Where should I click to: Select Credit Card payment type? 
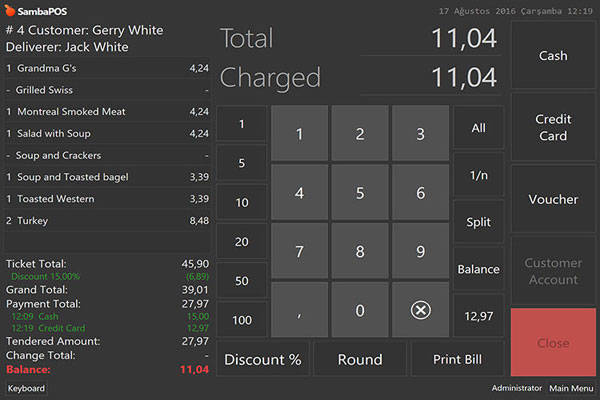click(x=553, y=128)
